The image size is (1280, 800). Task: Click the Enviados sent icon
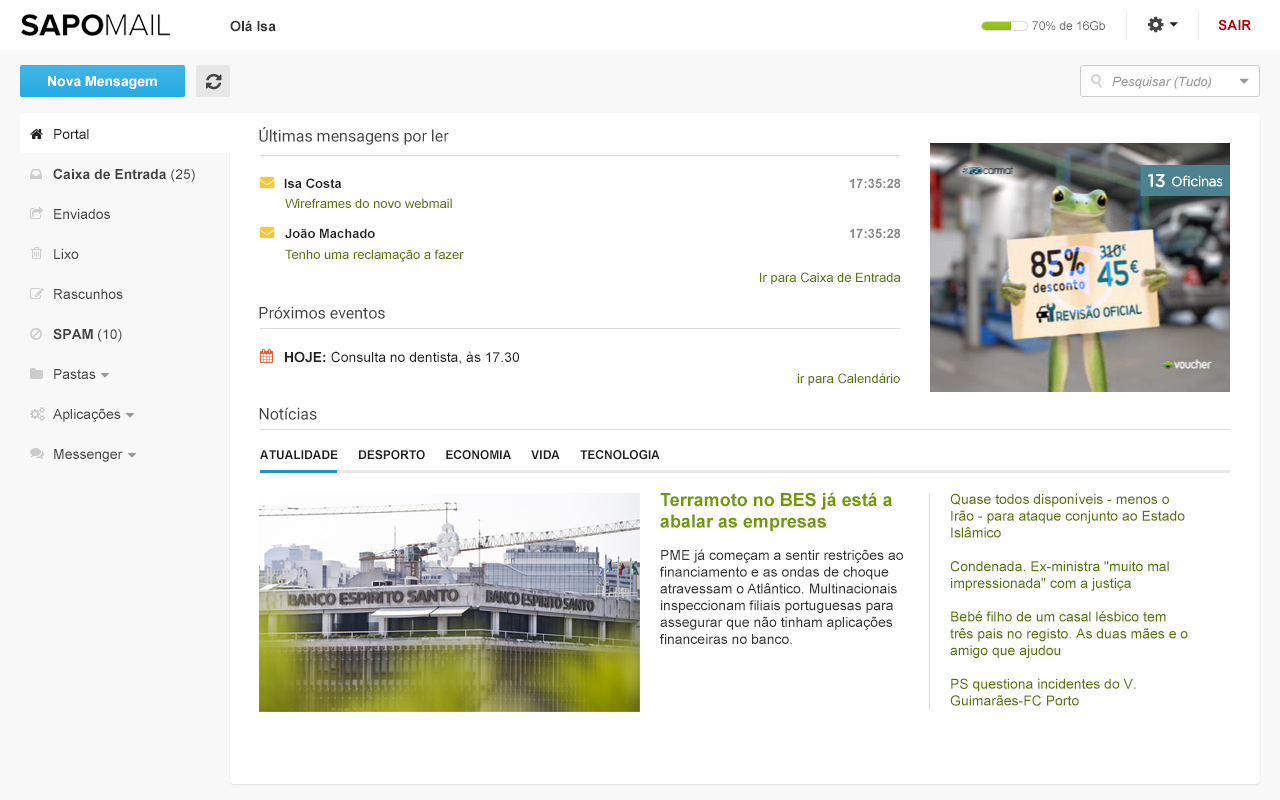coord(37,214)
